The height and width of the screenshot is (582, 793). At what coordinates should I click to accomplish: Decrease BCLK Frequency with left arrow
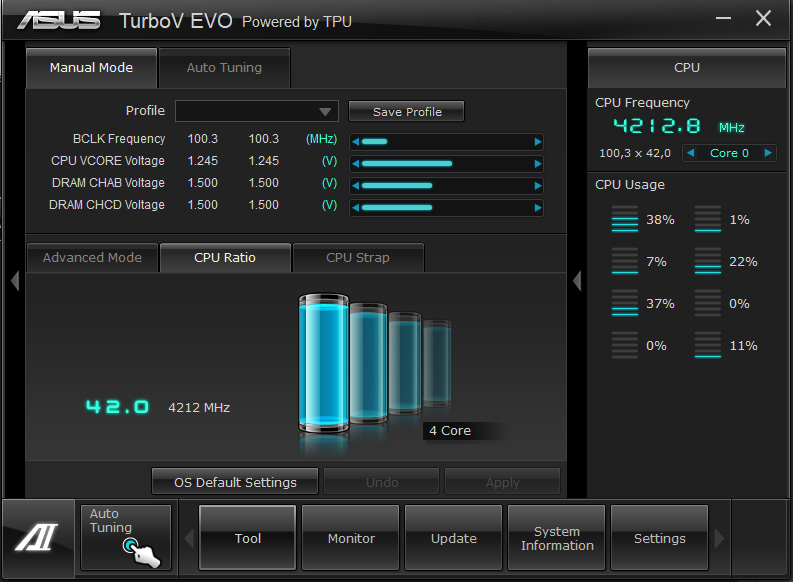356,142
